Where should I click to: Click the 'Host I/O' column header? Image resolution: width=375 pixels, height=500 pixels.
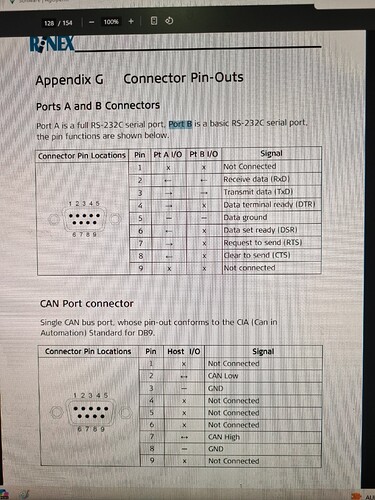(x=184, y=352)
